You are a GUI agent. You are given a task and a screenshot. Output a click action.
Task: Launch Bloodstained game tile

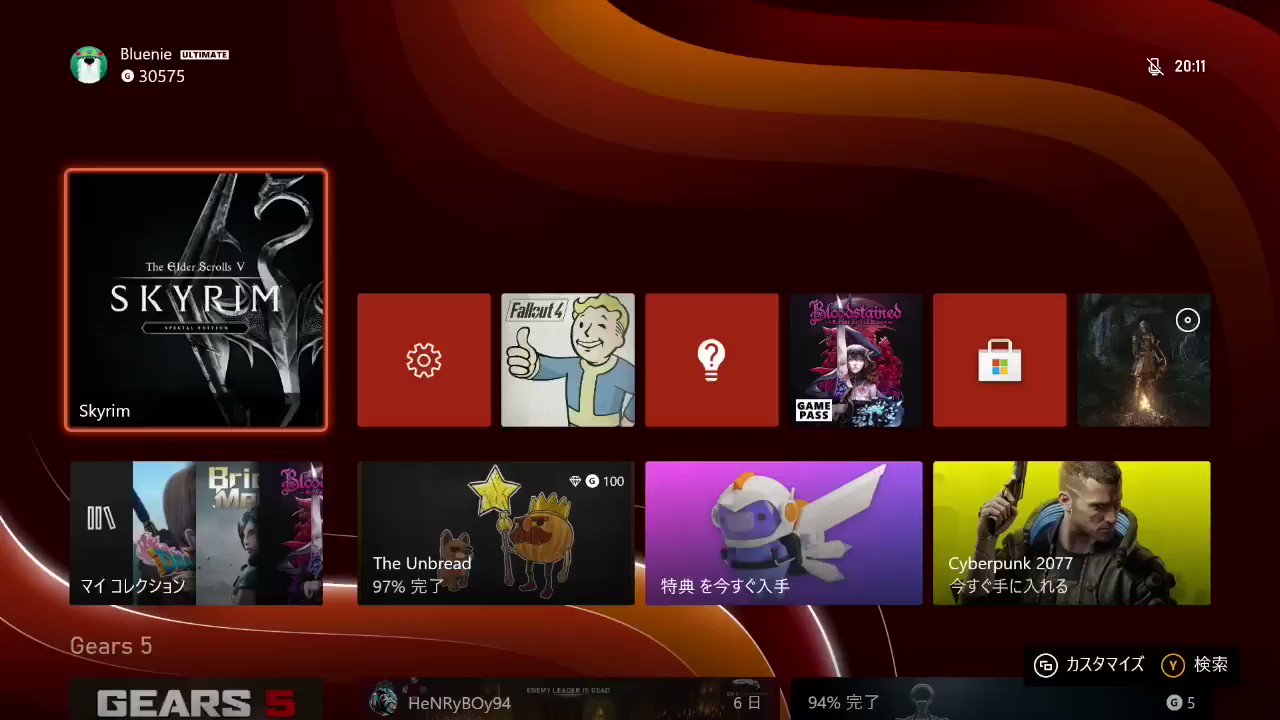click(x=856, y=360)
